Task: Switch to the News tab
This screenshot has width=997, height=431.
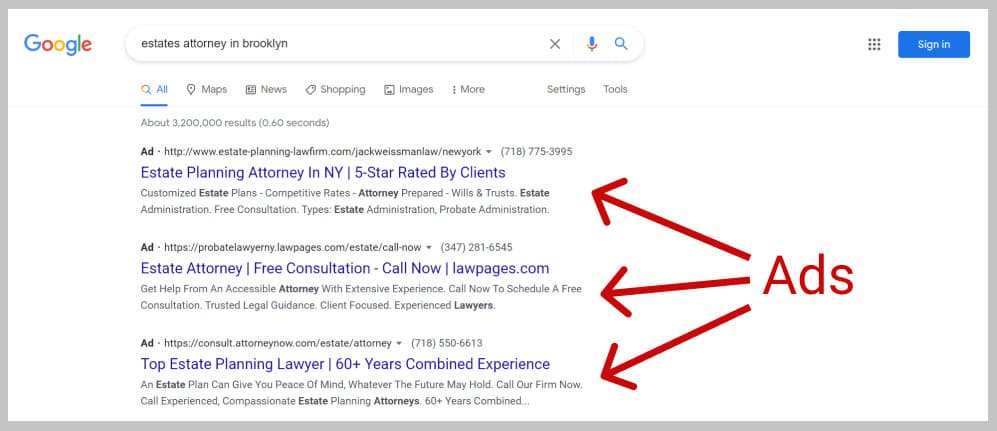Action: [x=266, y=90]
